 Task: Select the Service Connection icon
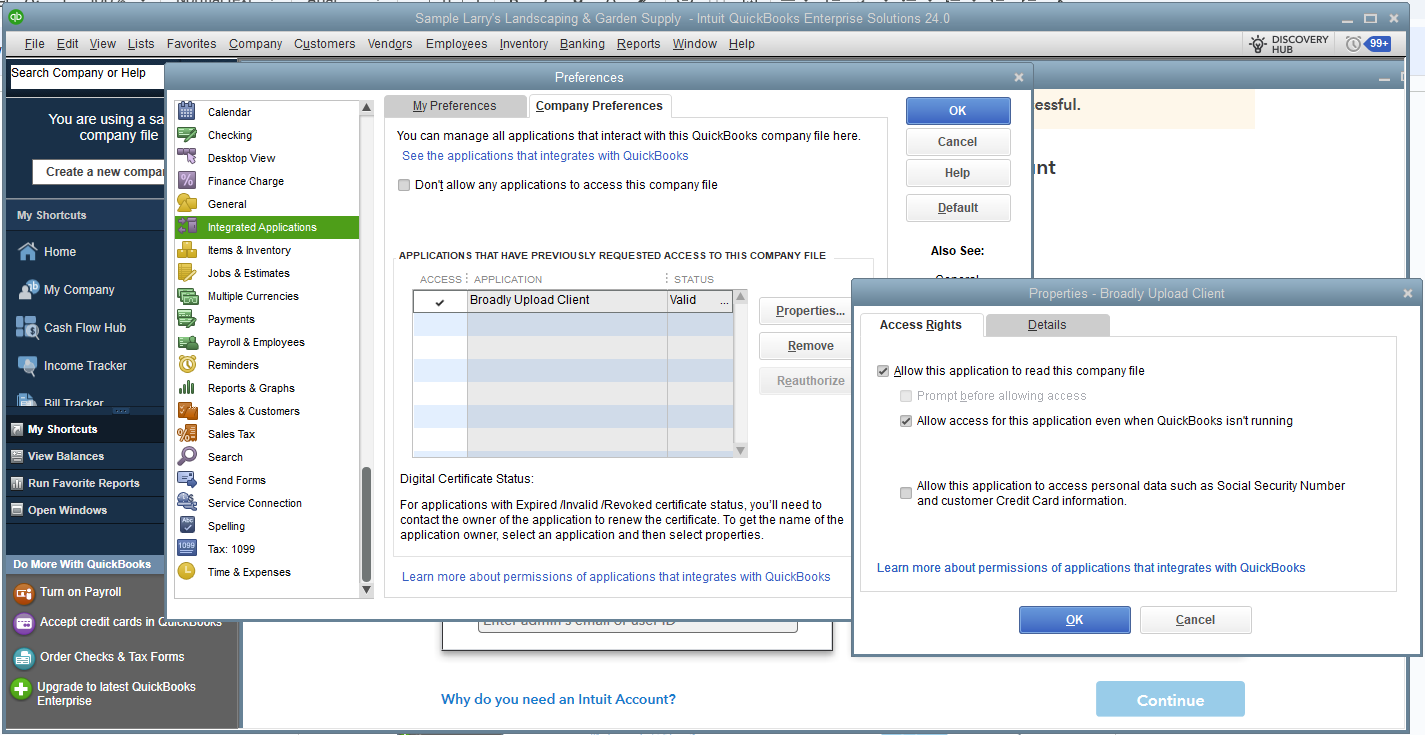click(187, 503)
